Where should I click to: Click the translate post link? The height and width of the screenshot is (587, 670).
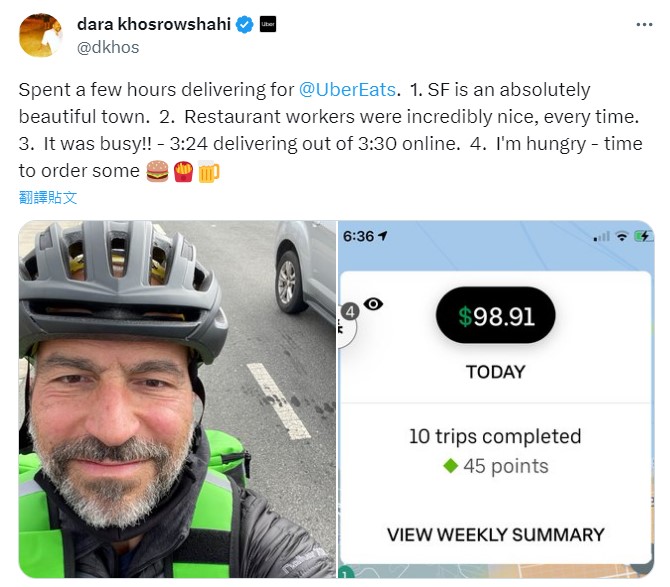coord(48,197)
